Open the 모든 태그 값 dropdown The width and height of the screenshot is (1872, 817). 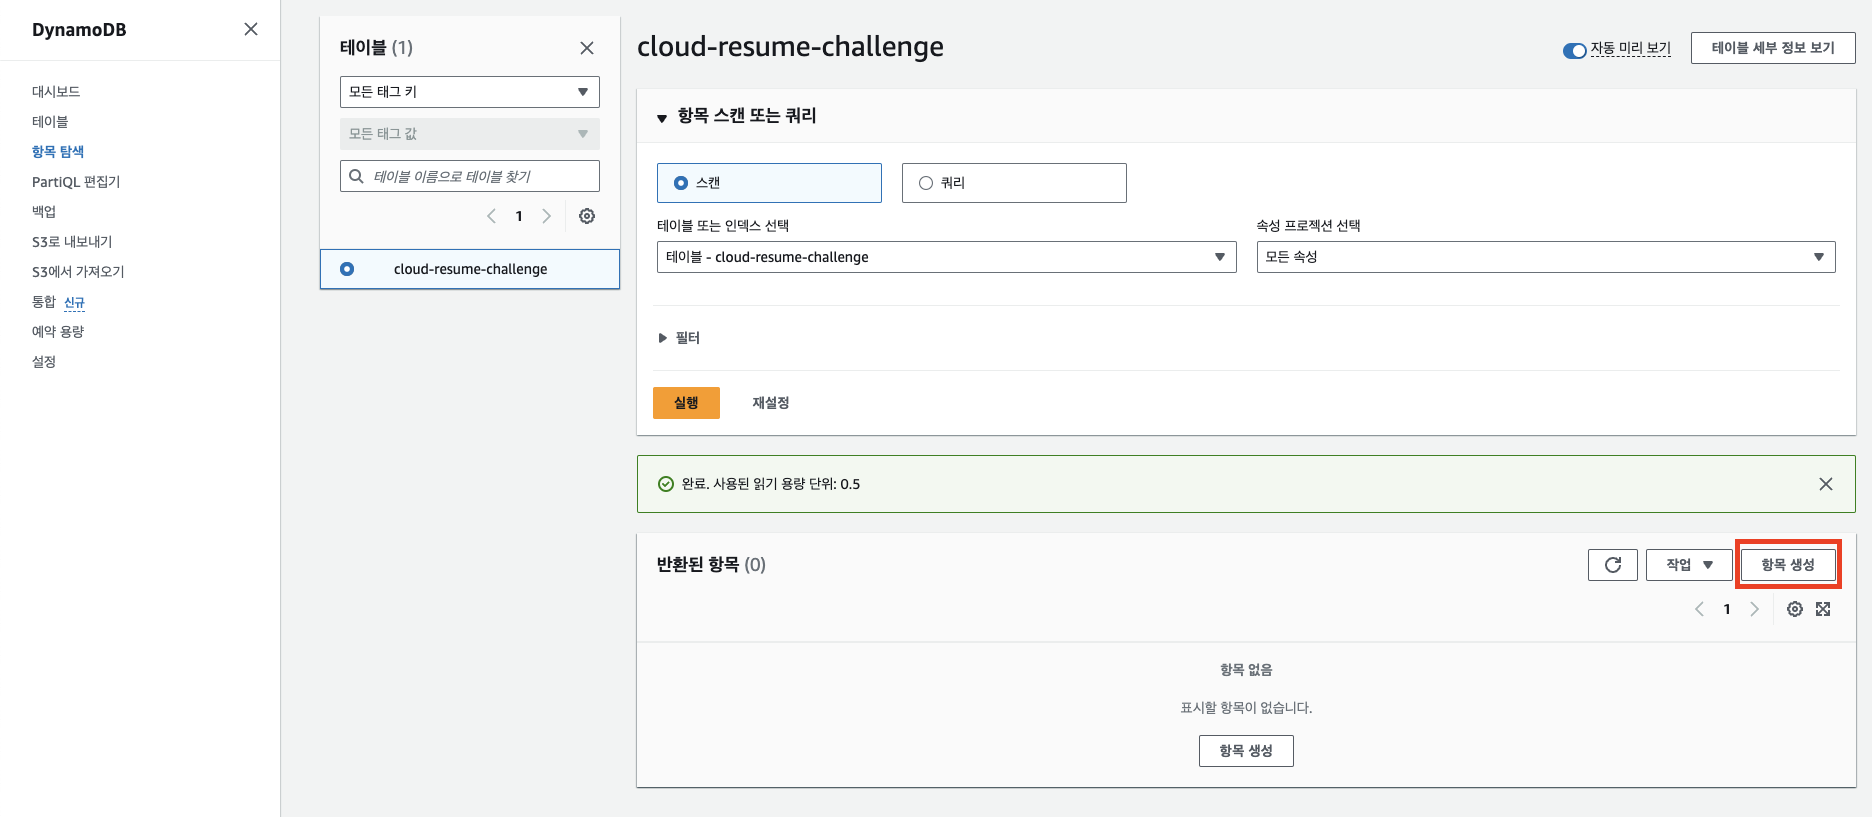[470, 134]
